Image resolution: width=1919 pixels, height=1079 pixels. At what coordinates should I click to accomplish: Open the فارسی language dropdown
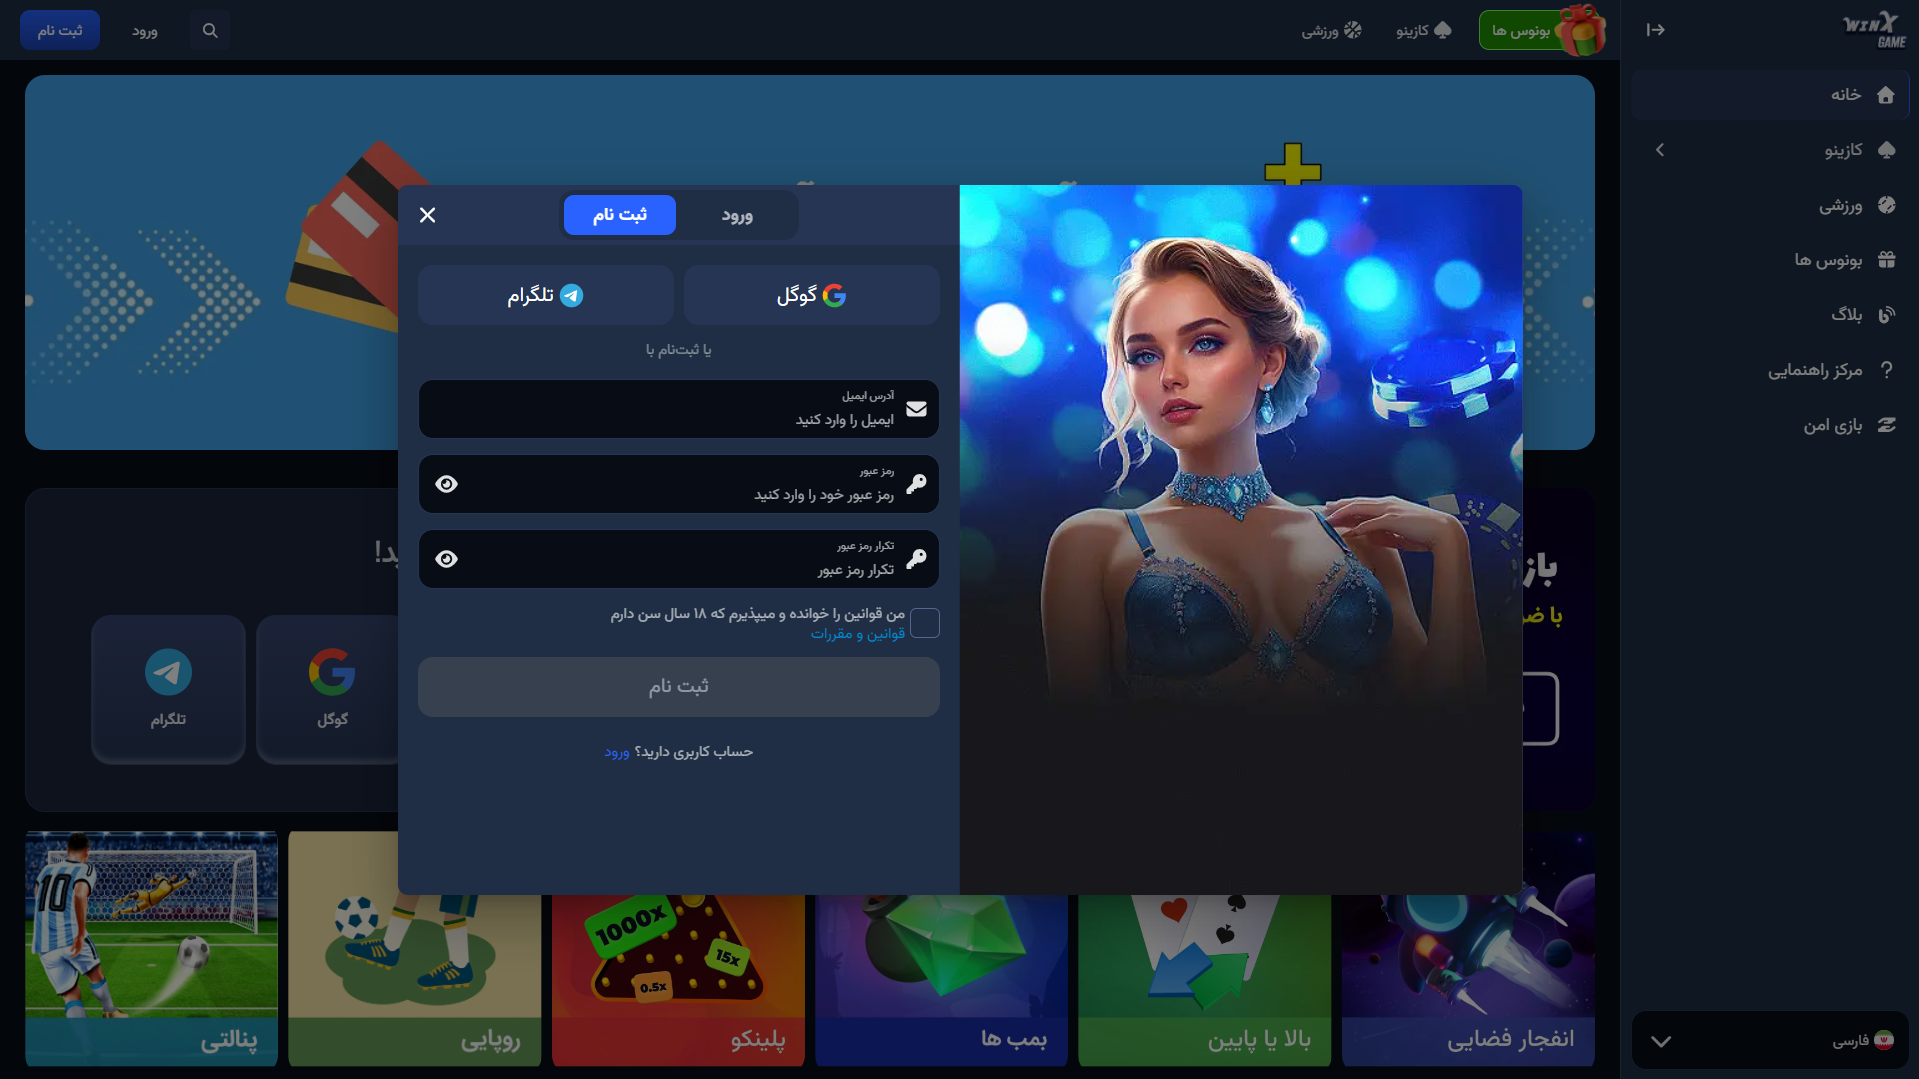click(x=1770, y=1040)
